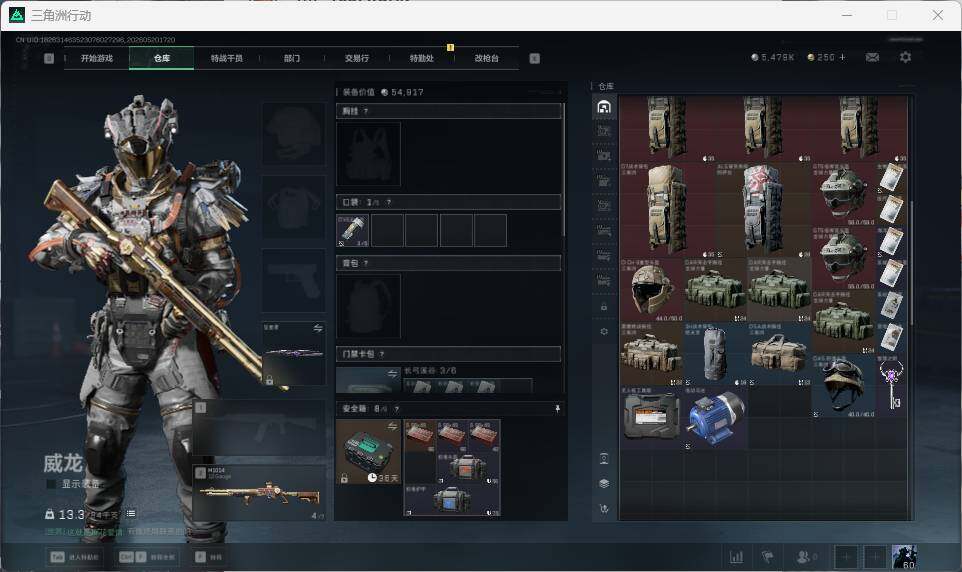Click the plus next to 250 currency
Image resolution: width=962 pixels, height=572 pixels.
click(842, 57)
